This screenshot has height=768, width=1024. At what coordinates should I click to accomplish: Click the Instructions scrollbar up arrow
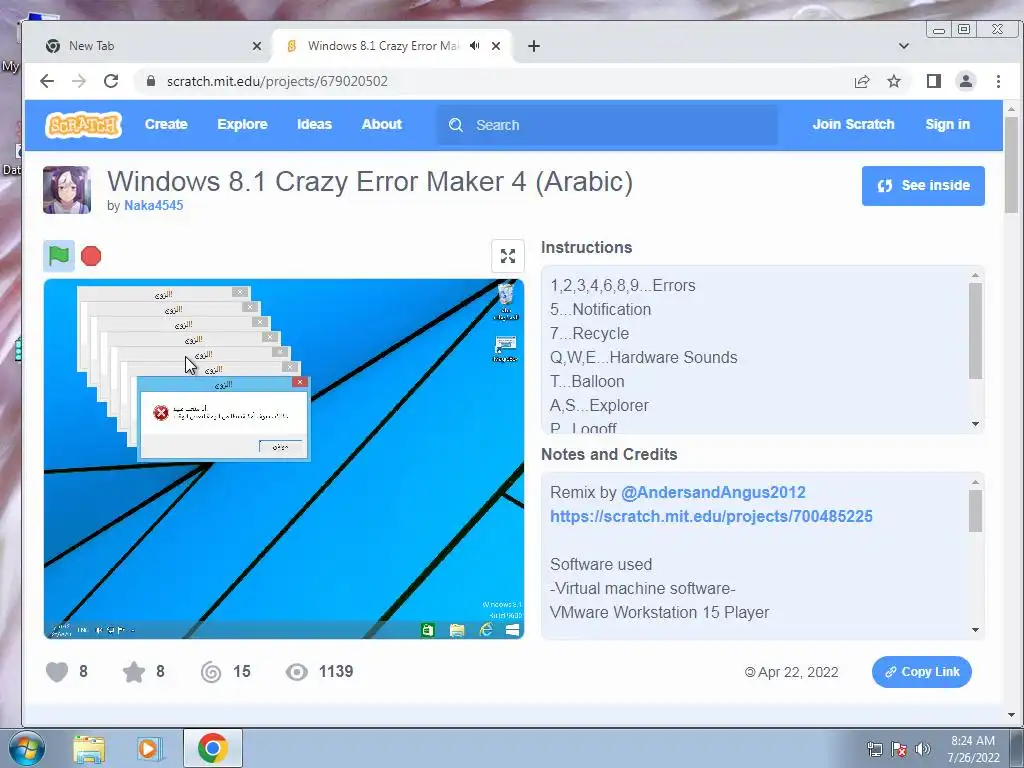(975, 276)
